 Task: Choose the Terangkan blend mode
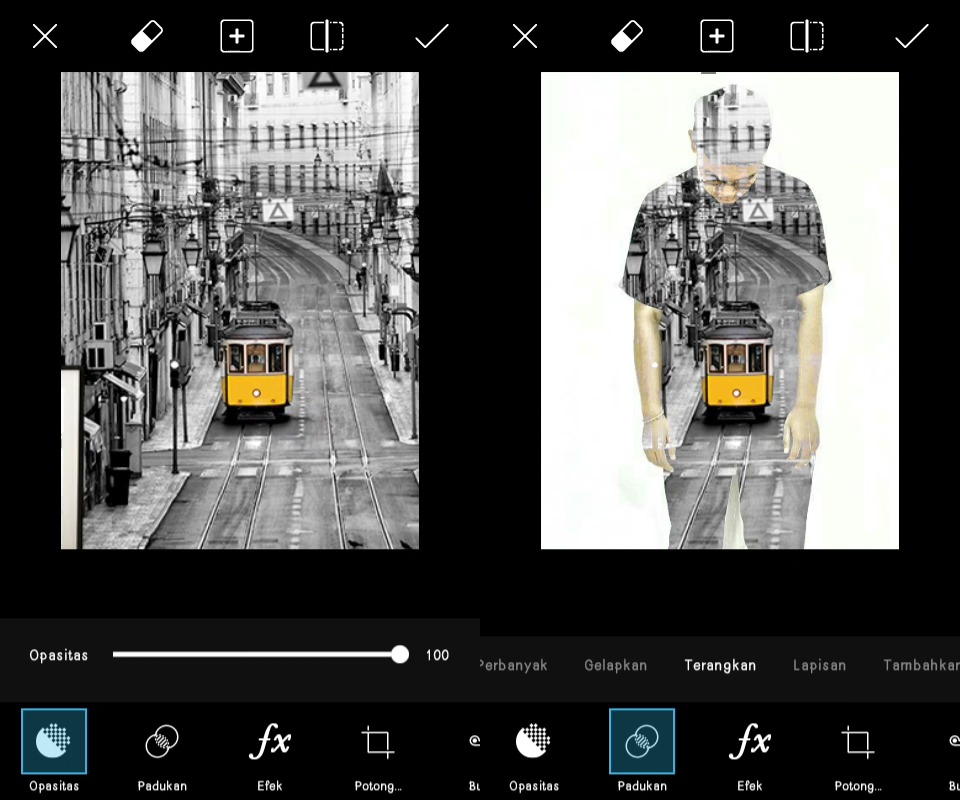(x=720, y=665)
